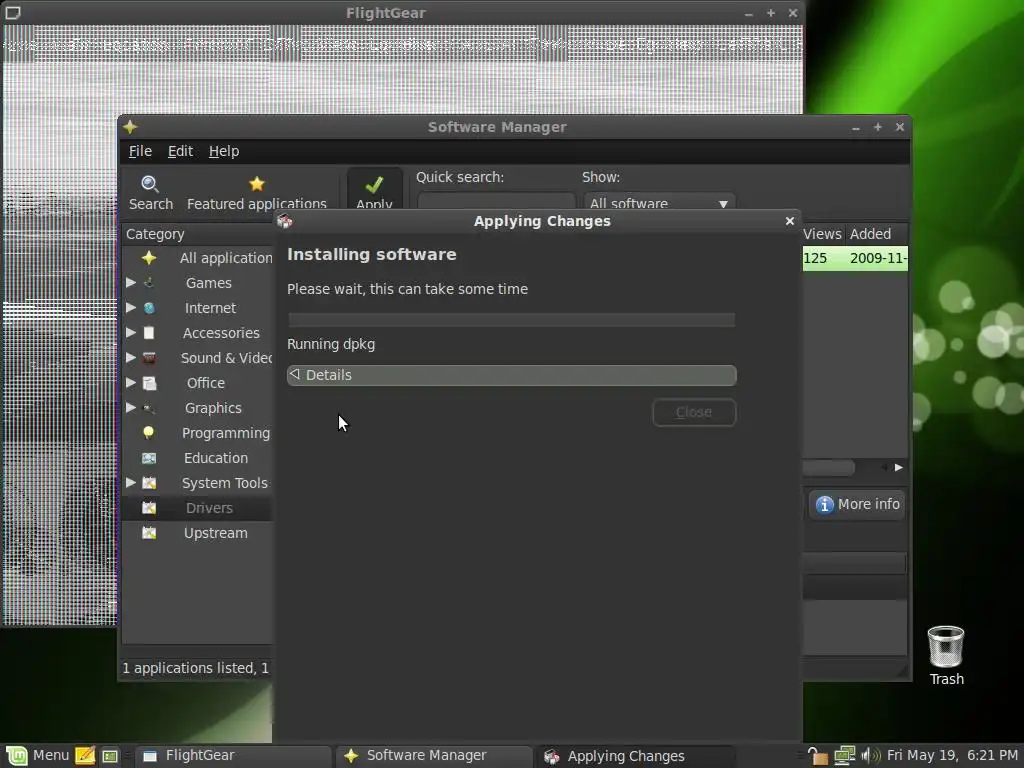The image size is (1024, 768).
Task: Click the network connection tray icon
Action: [x=844, y=756]
